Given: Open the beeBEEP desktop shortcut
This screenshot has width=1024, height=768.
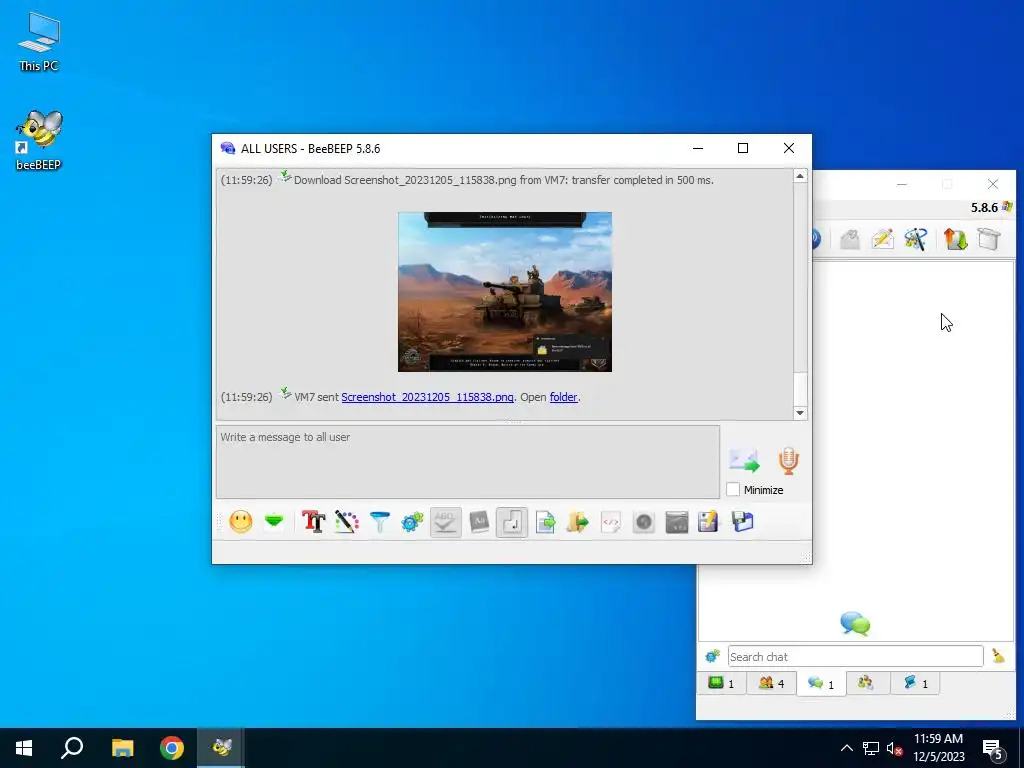Looking at the screenshot, I should point(39,140).
